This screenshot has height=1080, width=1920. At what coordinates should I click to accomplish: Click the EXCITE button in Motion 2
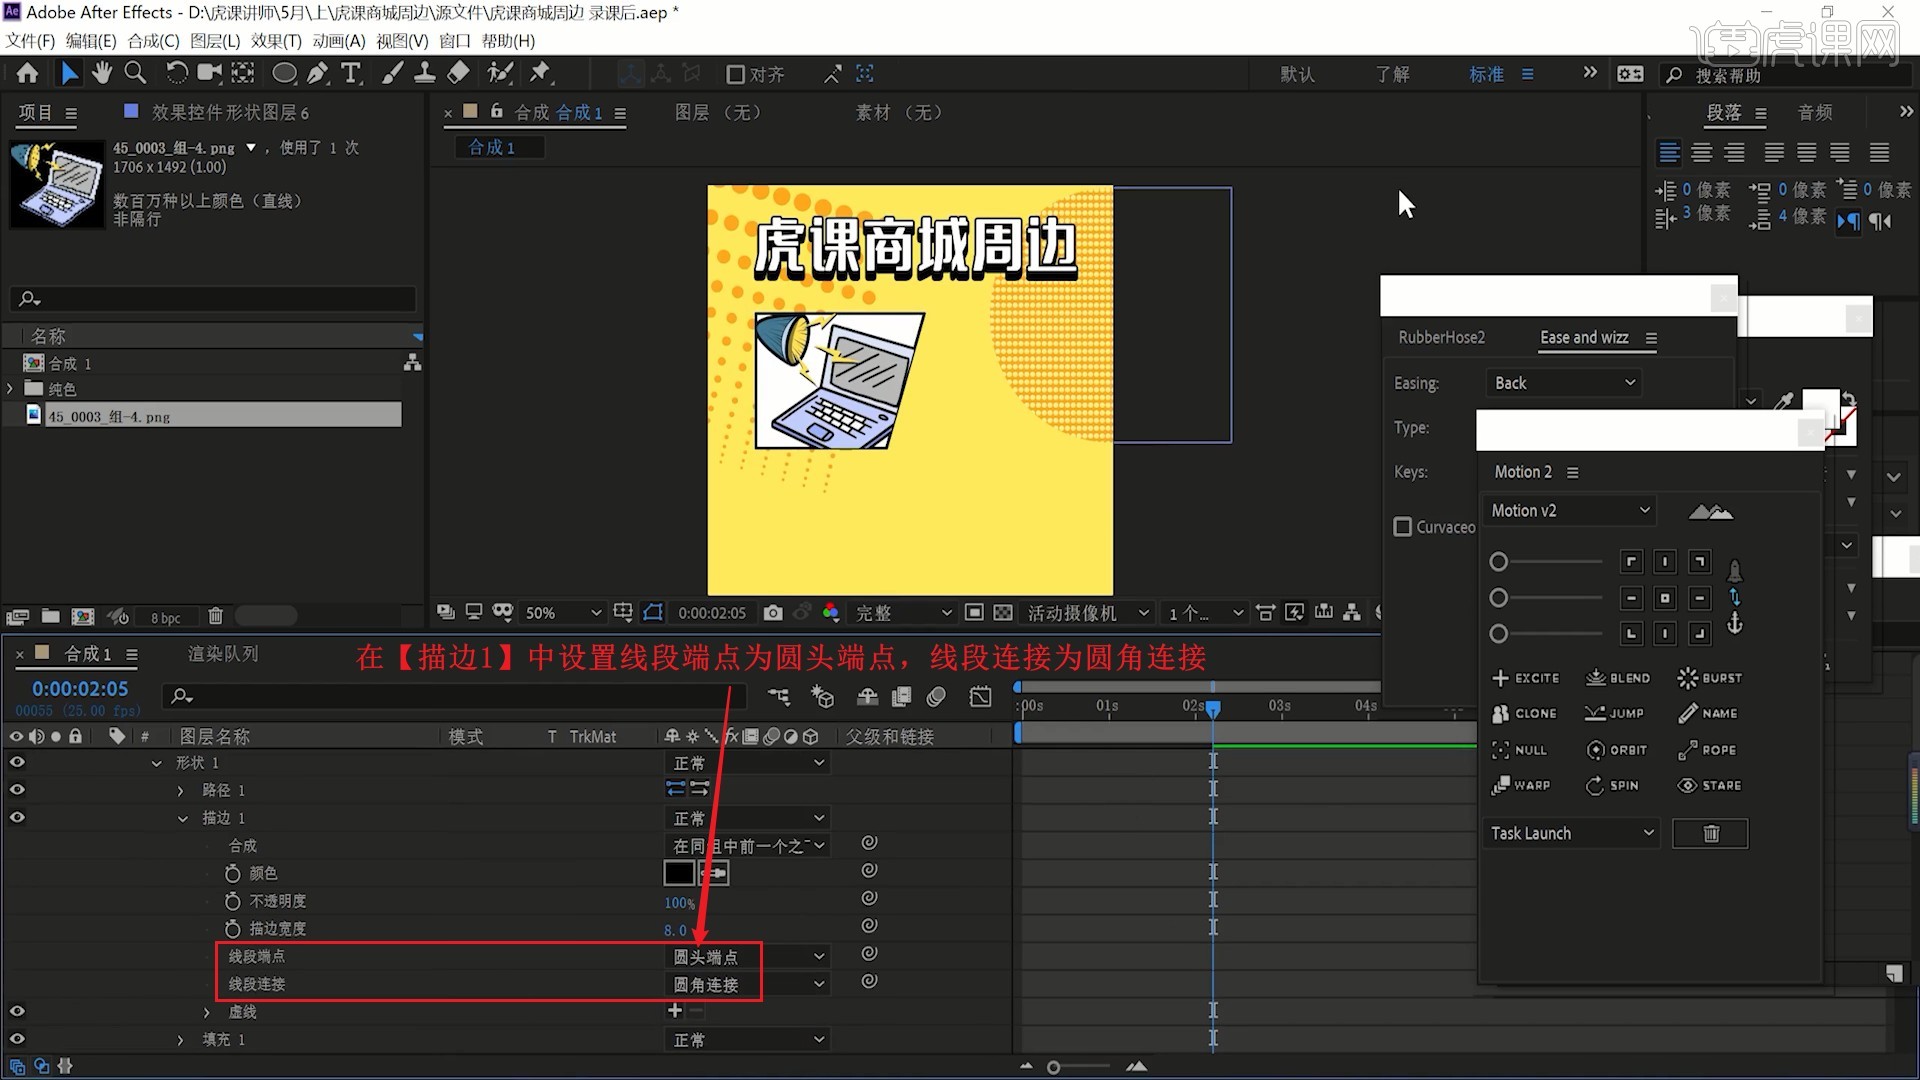pyautogui.click(x=1525, y=678)
